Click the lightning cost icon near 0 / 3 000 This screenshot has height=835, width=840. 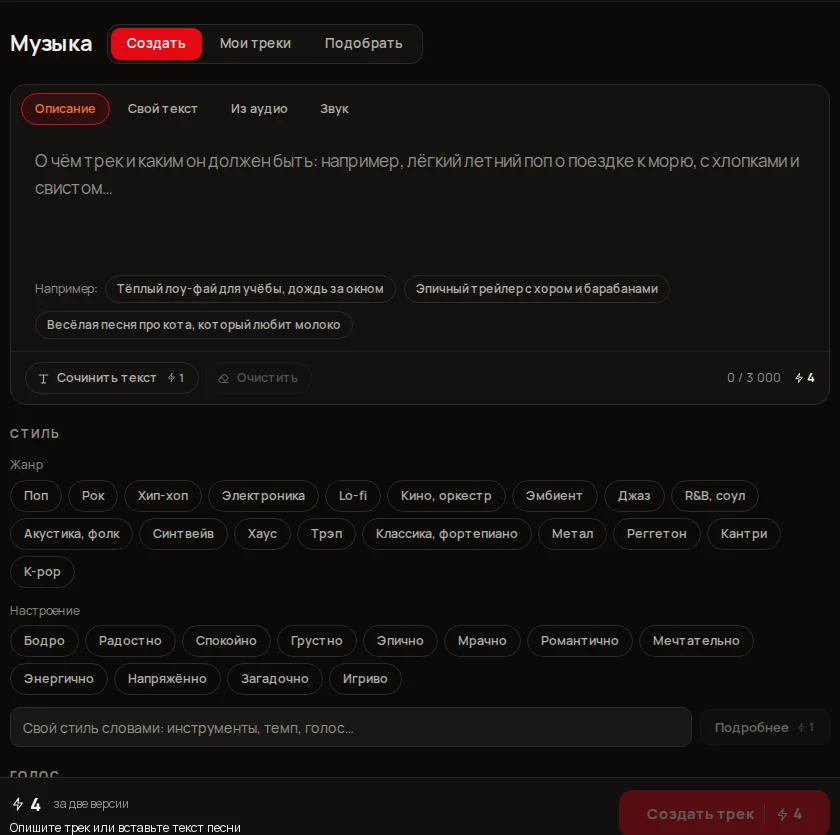(799, 378)
